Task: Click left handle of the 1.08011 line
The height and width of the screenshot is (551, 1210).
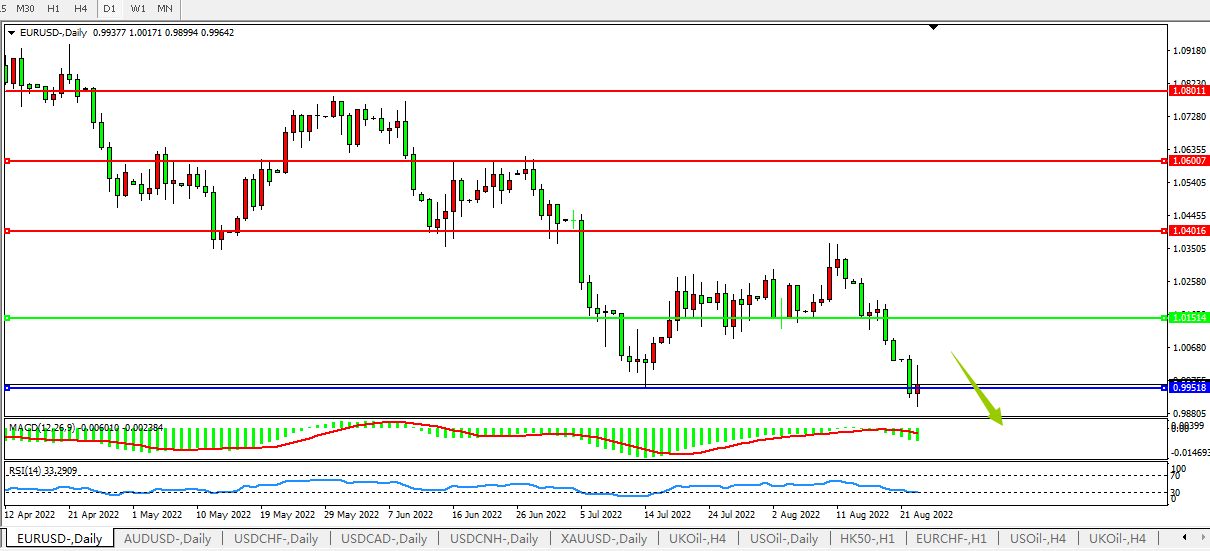Action: tap(7, 91)
